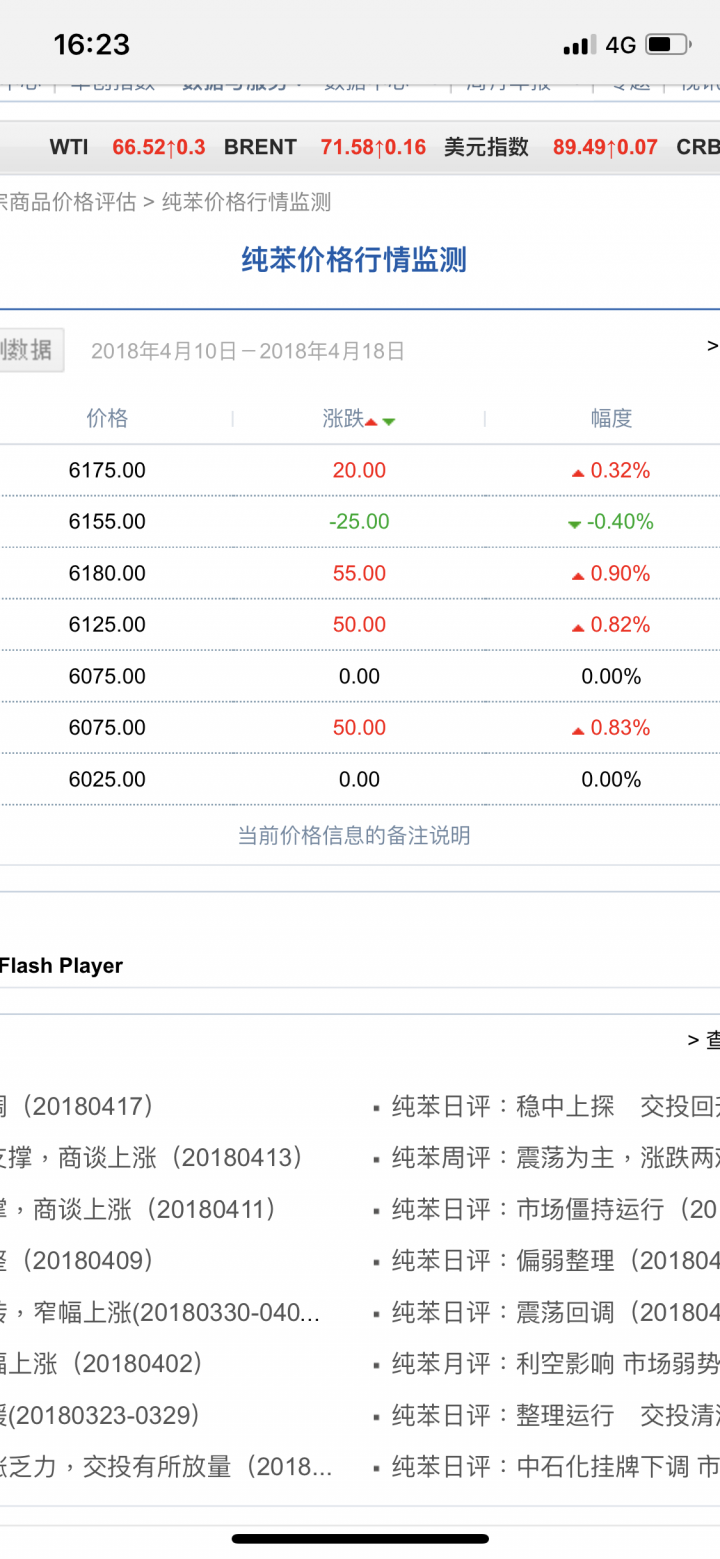Click the red up triangle beside 0.32%
This screenshot has height=1559, width=720.
[x=577, y=473]
